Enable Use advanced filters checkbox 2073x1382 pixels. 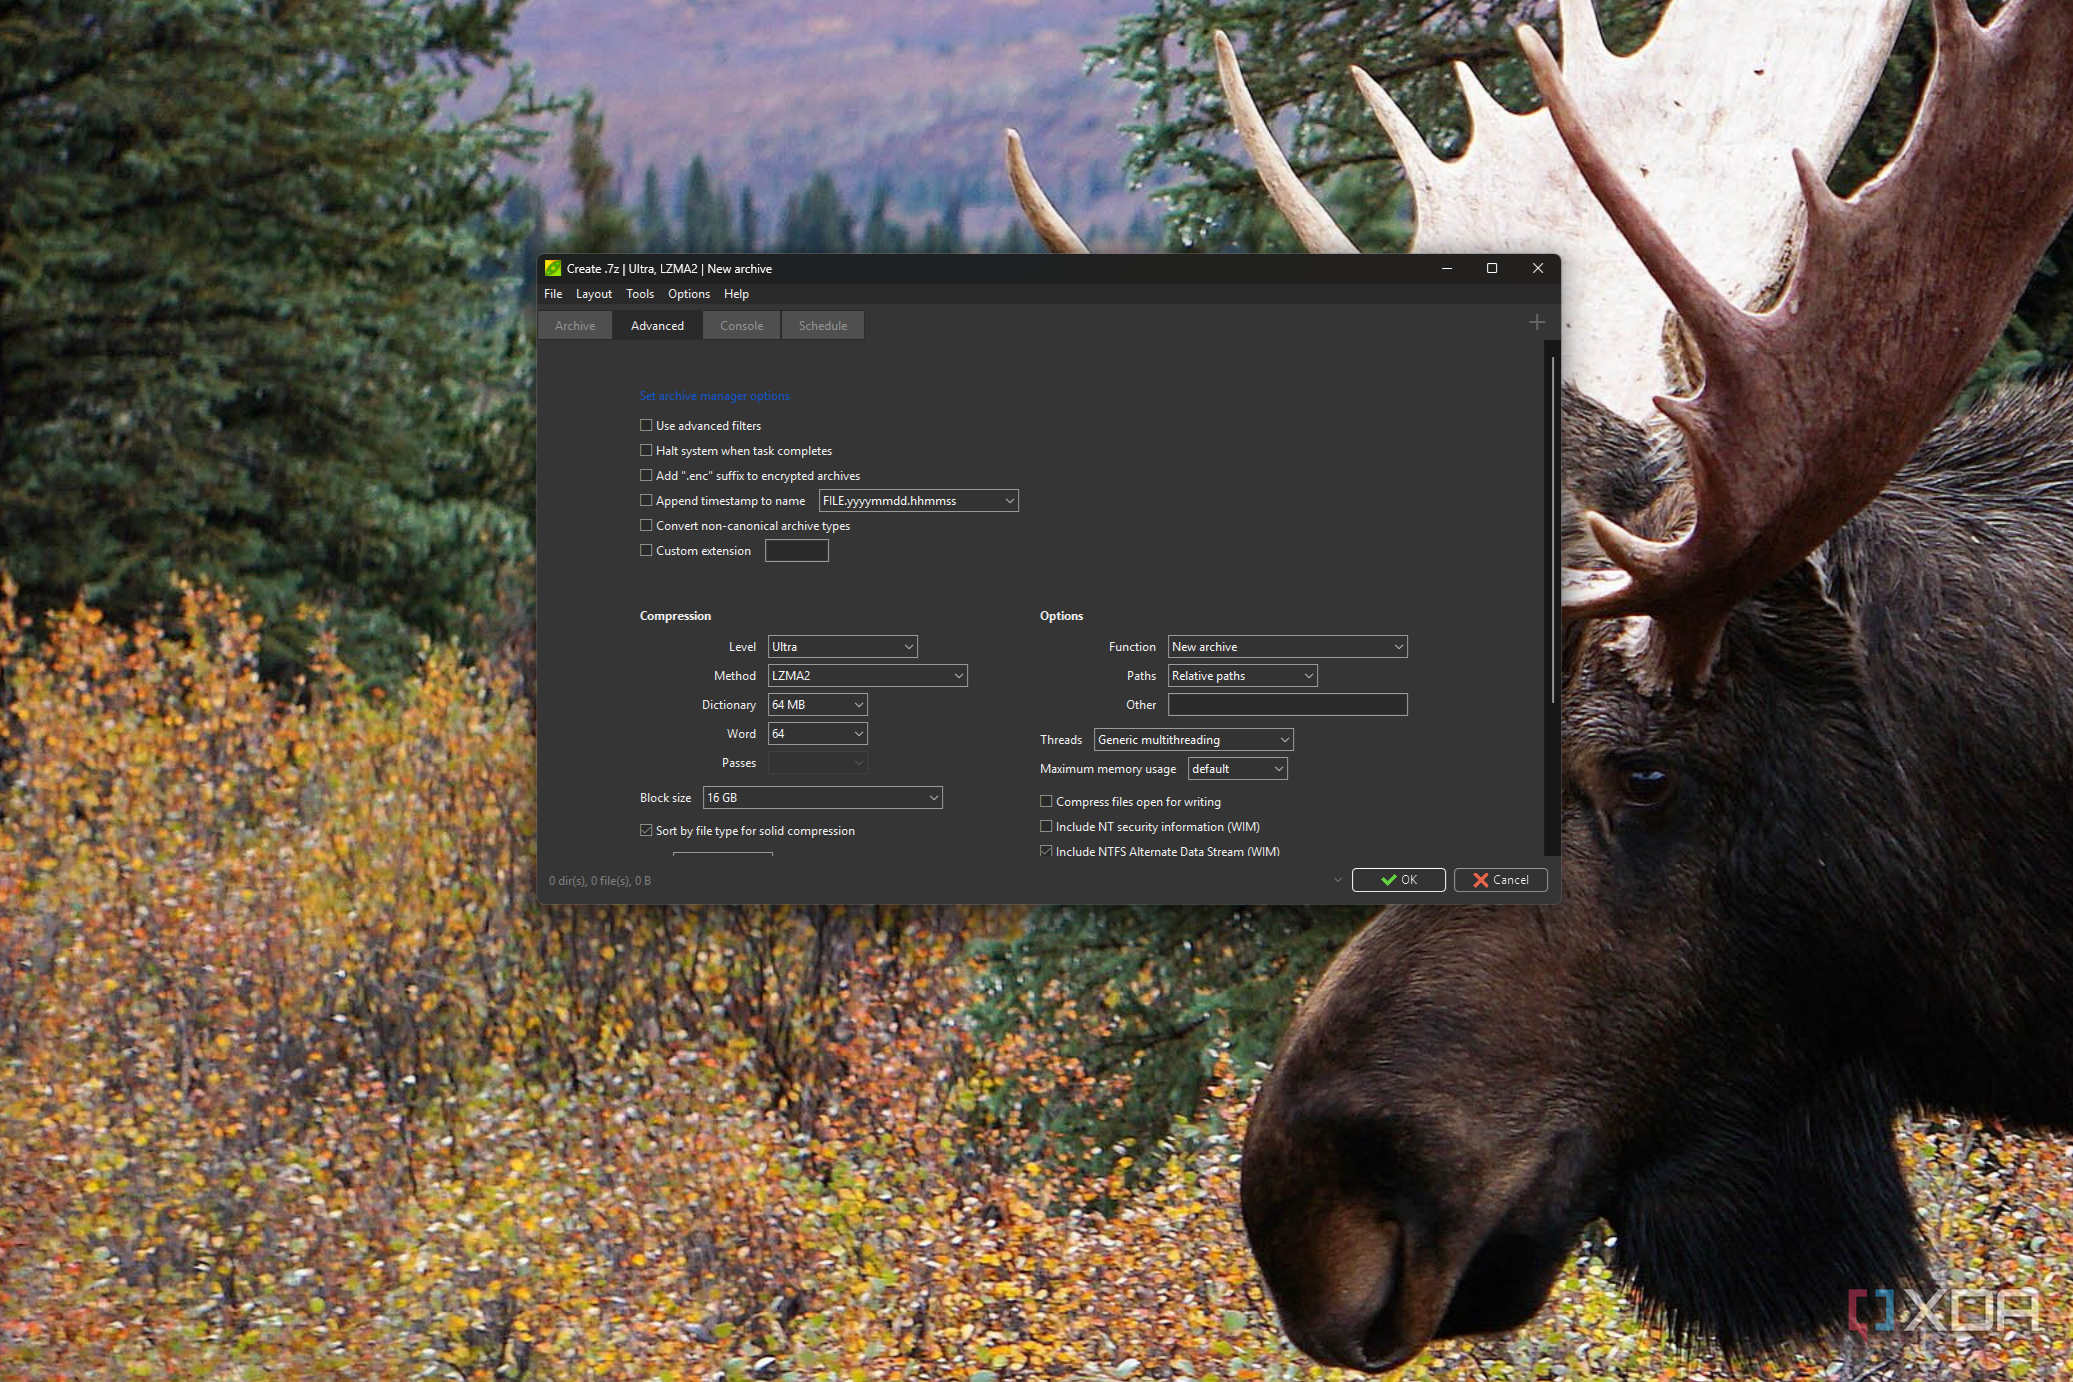646,426
